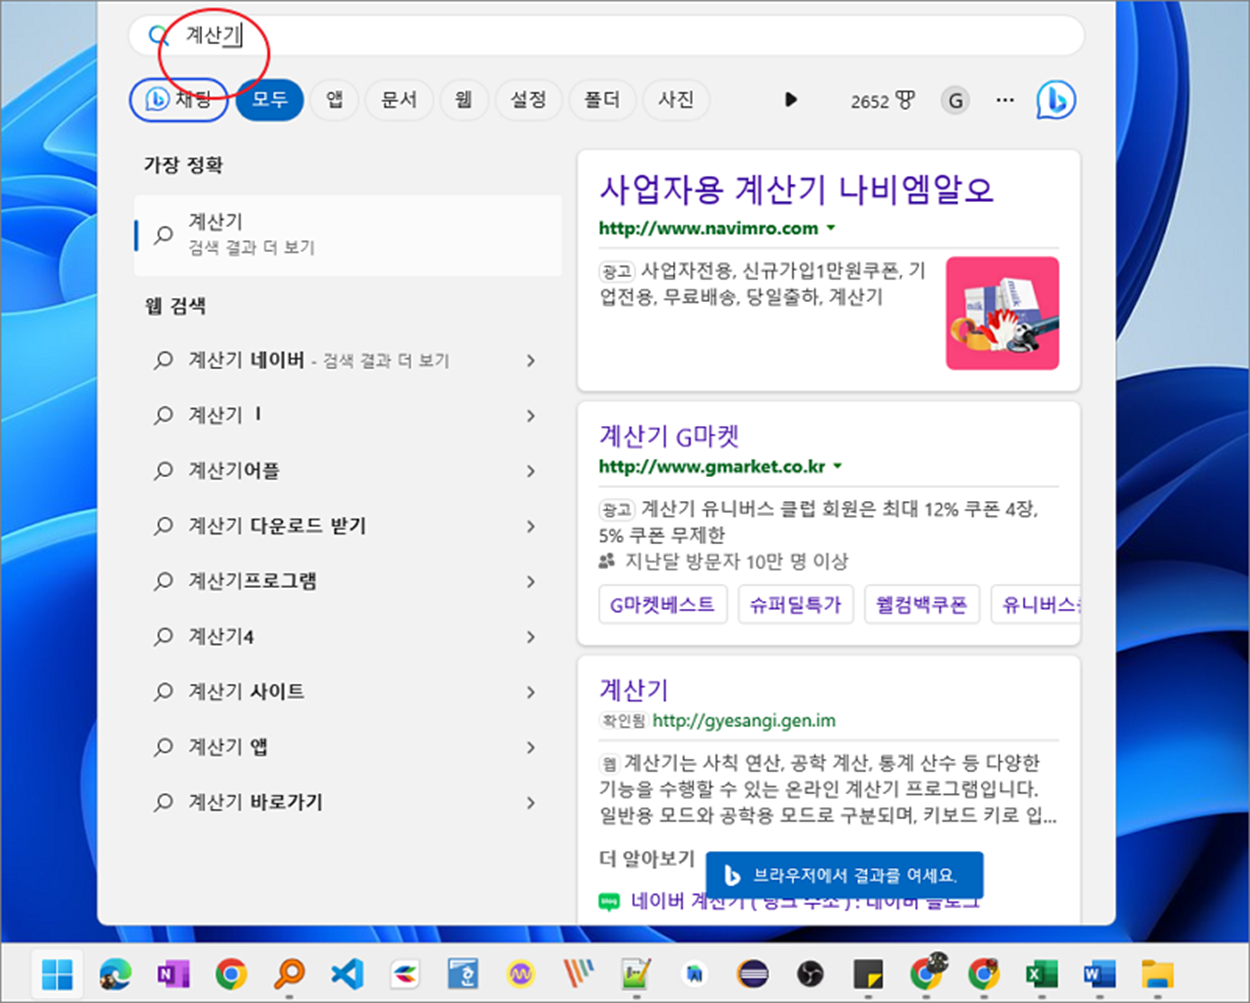Switch to the 웹 filter tab
The height and width of the screenshot is (1003, 1250).
click(463, 100)
